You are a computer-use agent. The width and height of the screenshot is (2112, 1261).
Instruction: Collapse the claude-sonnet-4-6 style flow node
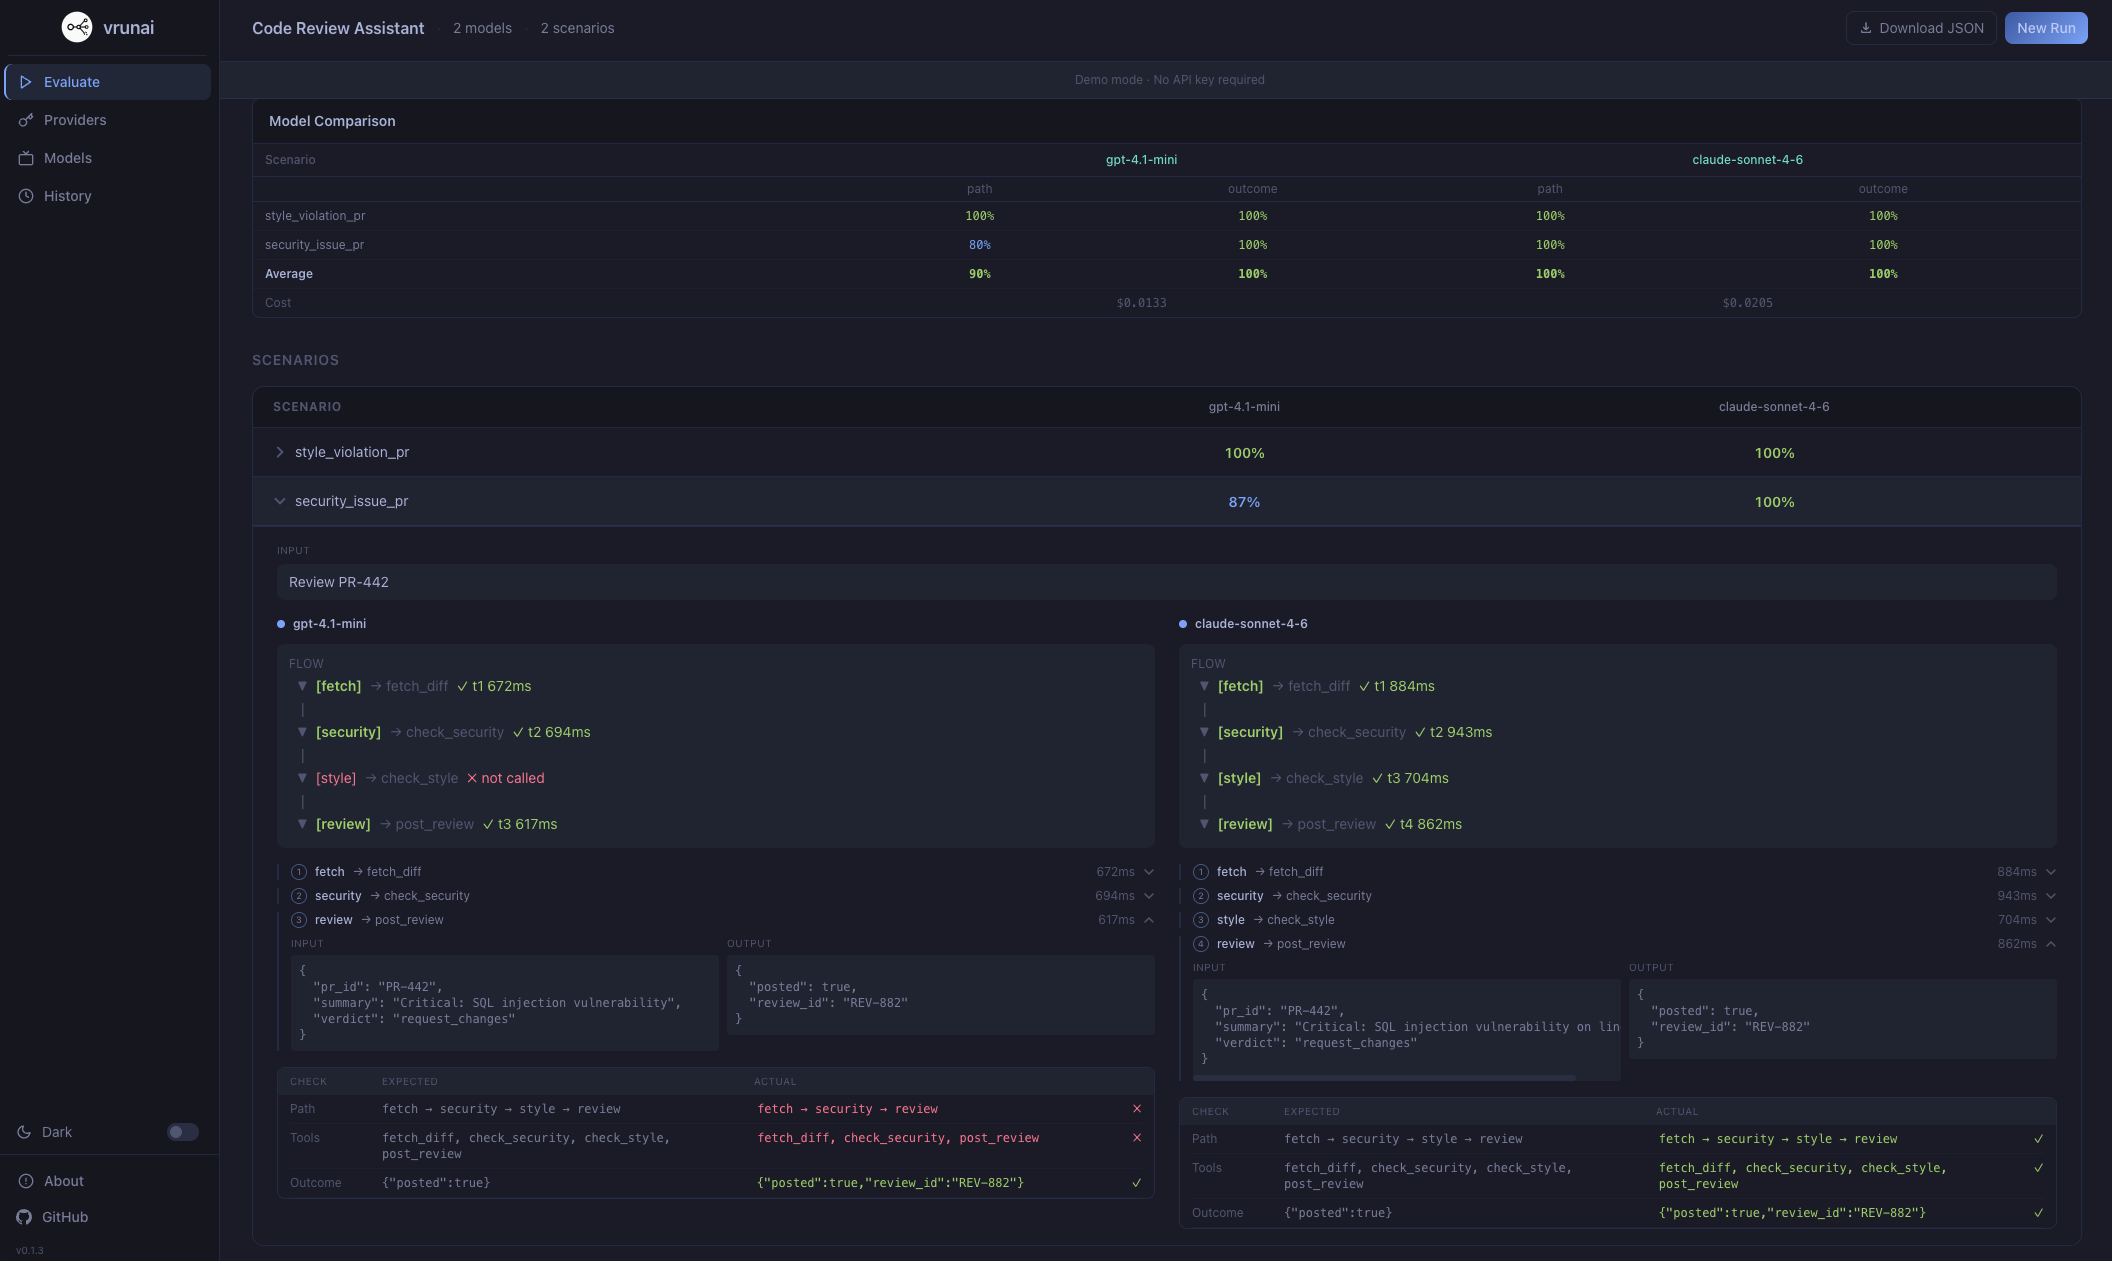click(1204, 778)
